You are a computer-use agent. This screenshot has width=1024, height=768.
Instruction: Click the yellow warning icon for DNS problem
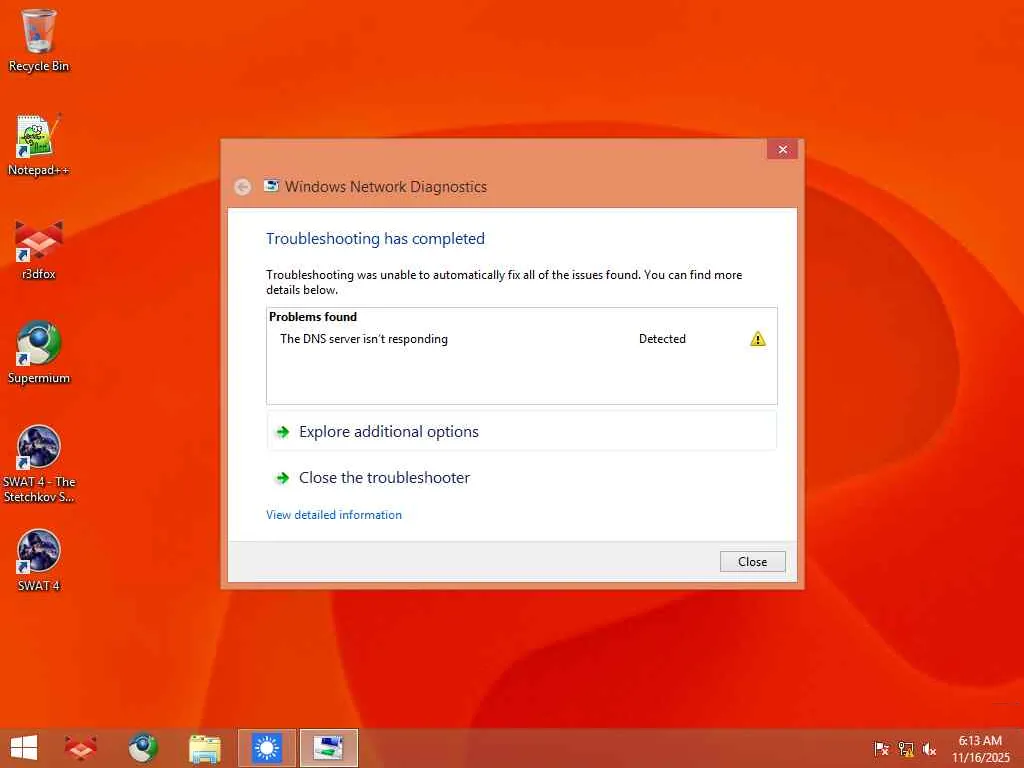point(758,339)
